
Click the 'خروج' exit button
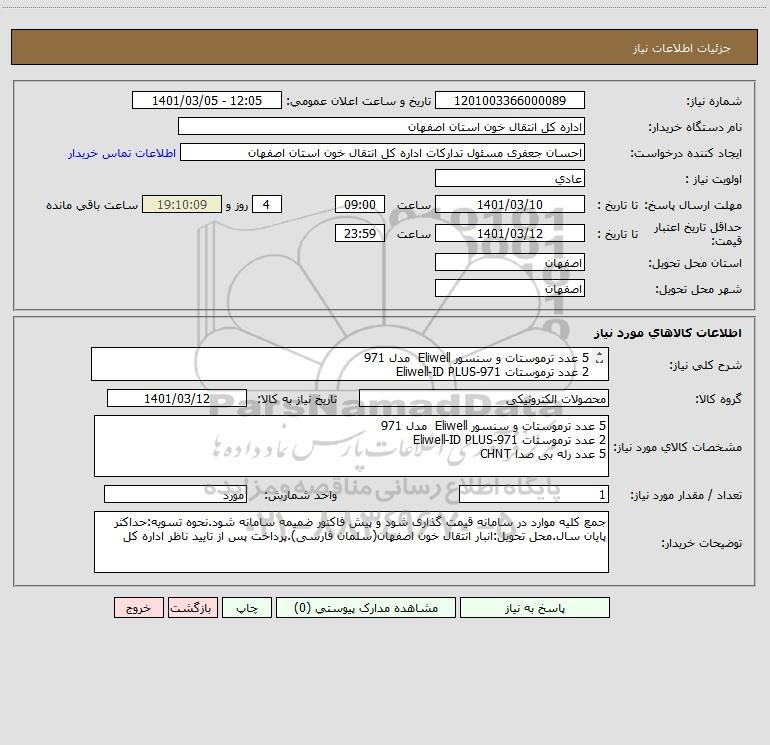[x=138, y=607]
